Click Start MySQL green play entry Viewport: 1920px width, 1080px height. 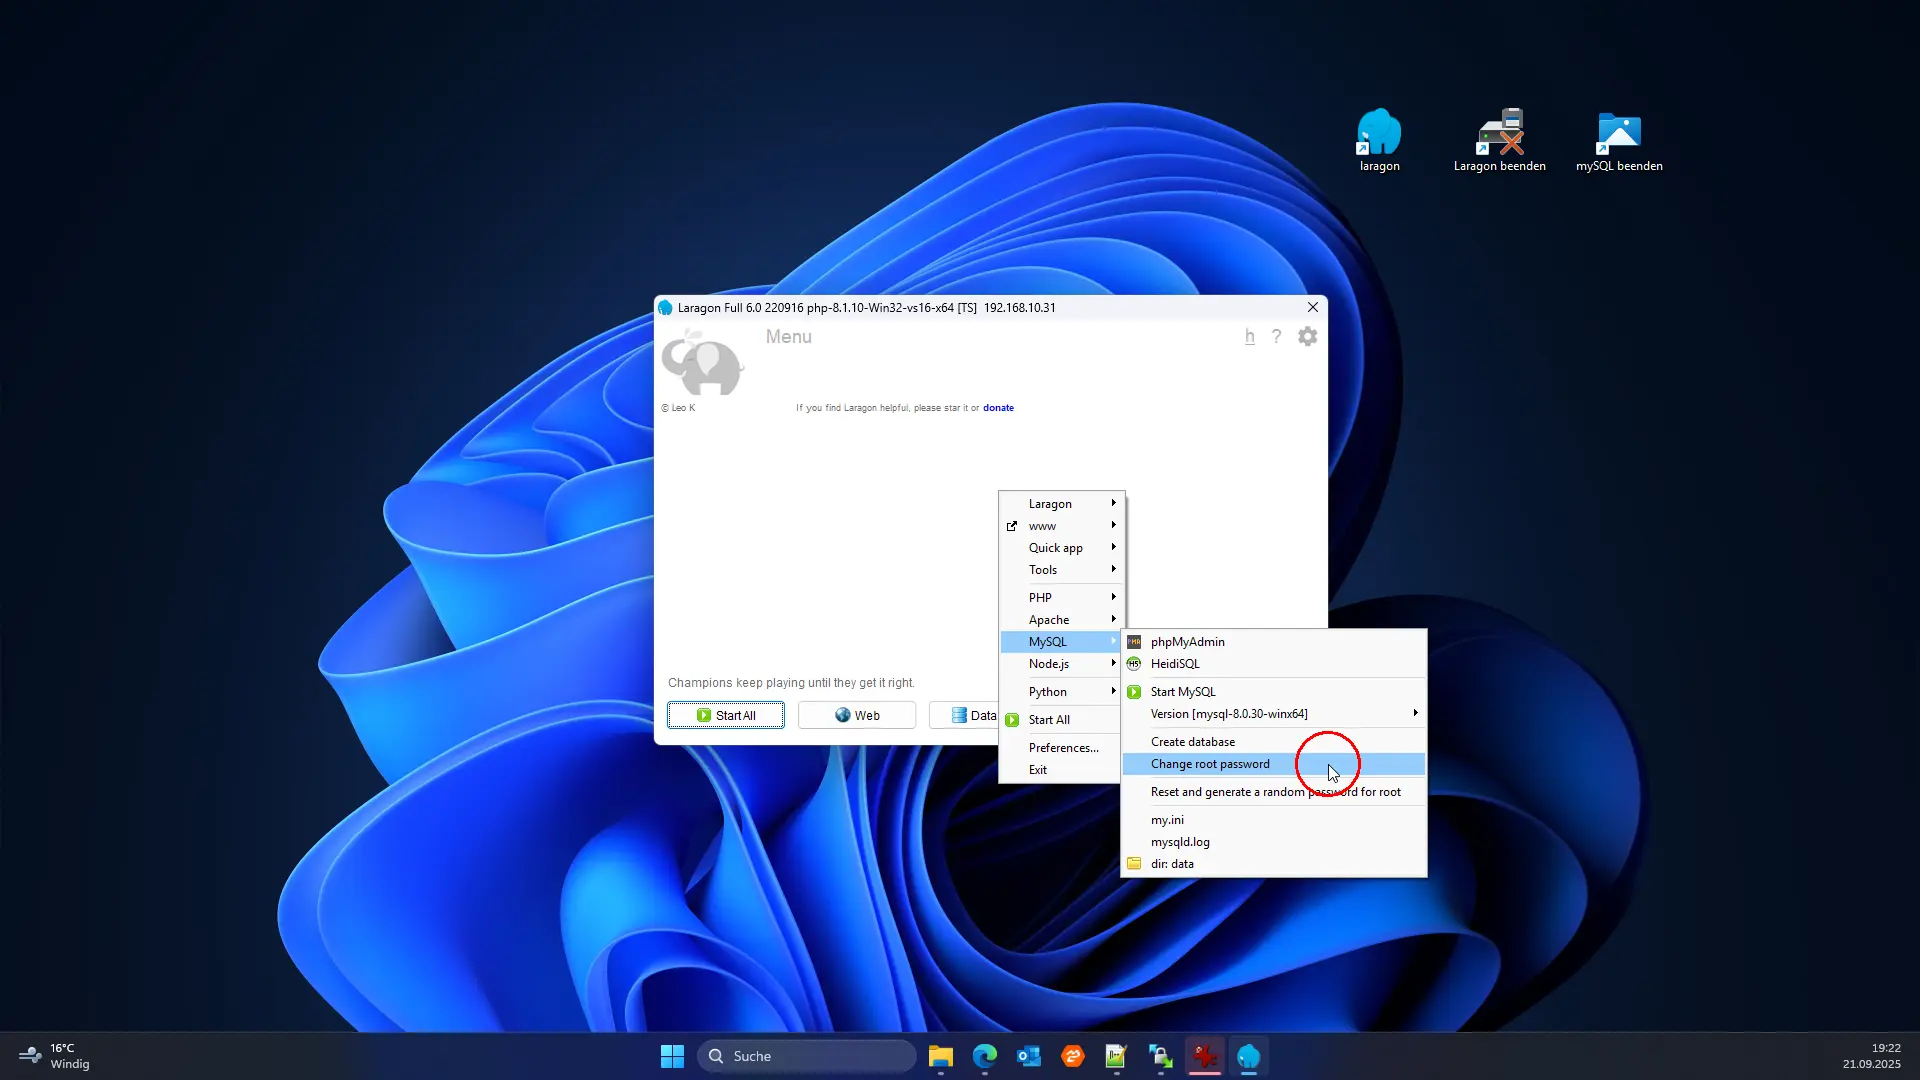click(1182, 692)
